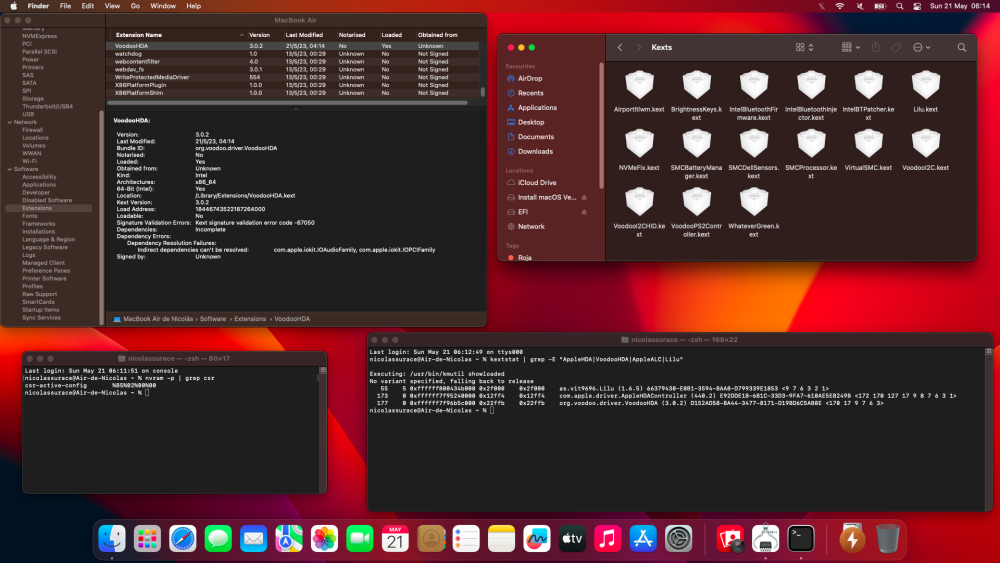The width and height of the screenshot is (1000, 563).
Task: Open Control Centre in menu bar
Action: point(917,6)
